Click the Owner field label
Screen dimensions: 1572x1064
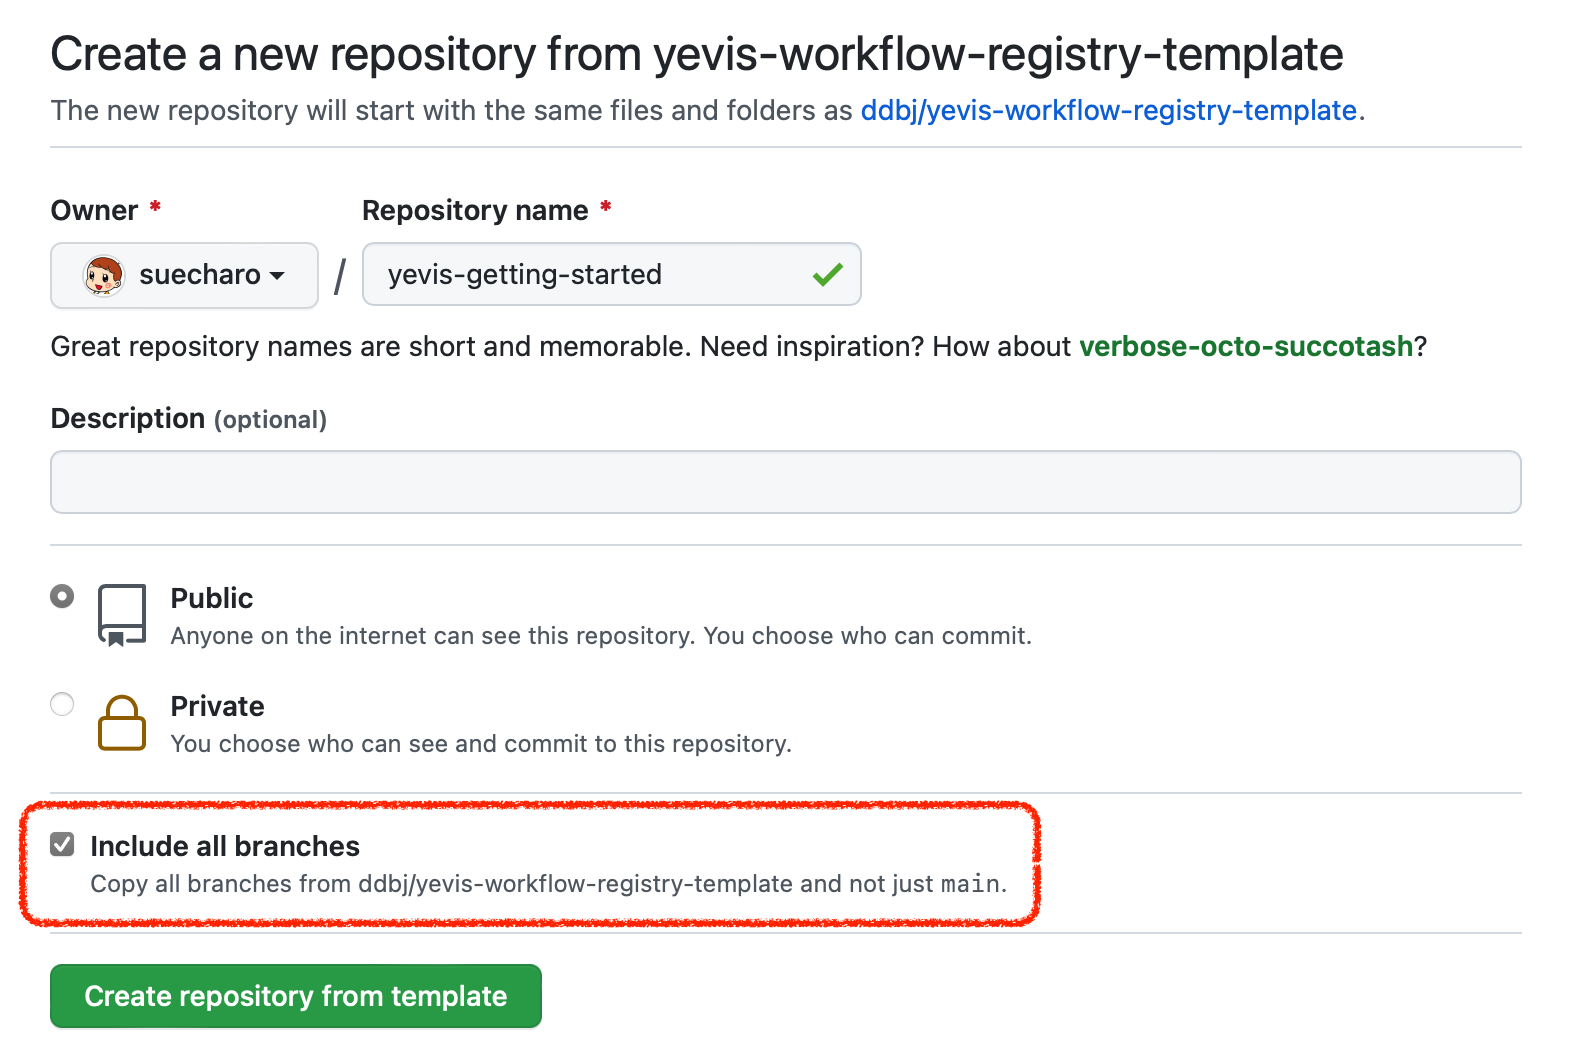point(95,210)
